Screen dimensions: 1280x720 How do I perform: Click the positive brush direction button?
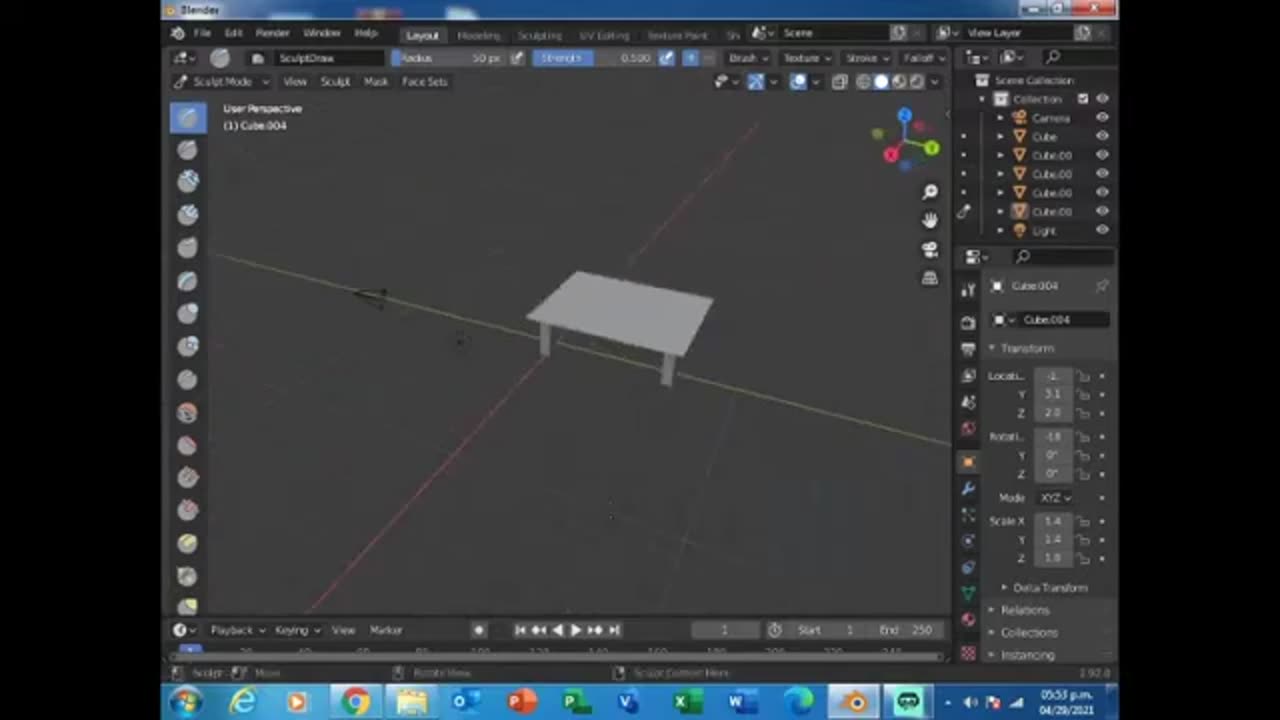(690, 58)
